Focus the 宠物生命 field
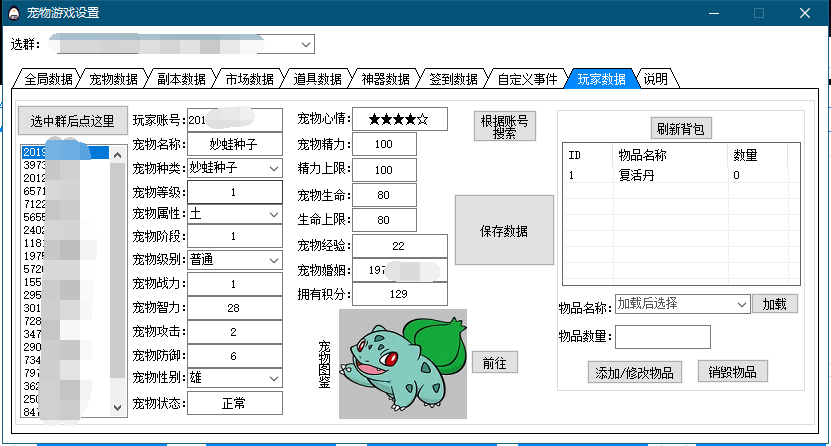The width and height of the screenshot is (831, 446). pos(384,195)
